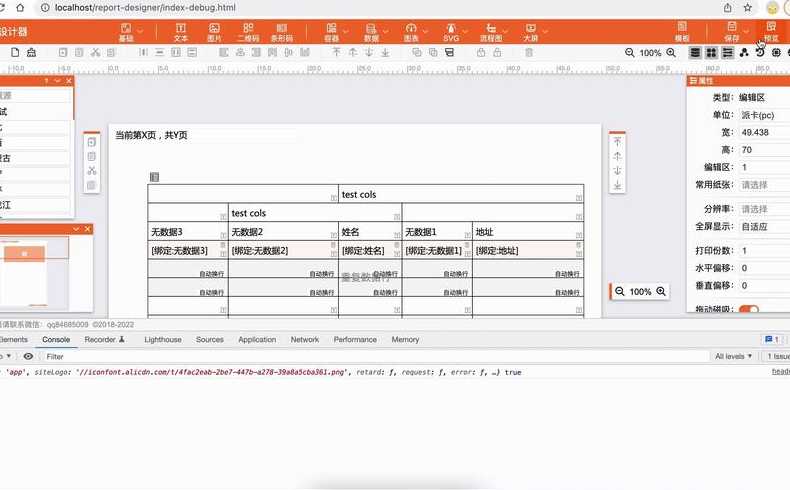This screenshot has height=490, width=790.
Task: Click the 预览 preview button
Action: click(x=771, y=31)
